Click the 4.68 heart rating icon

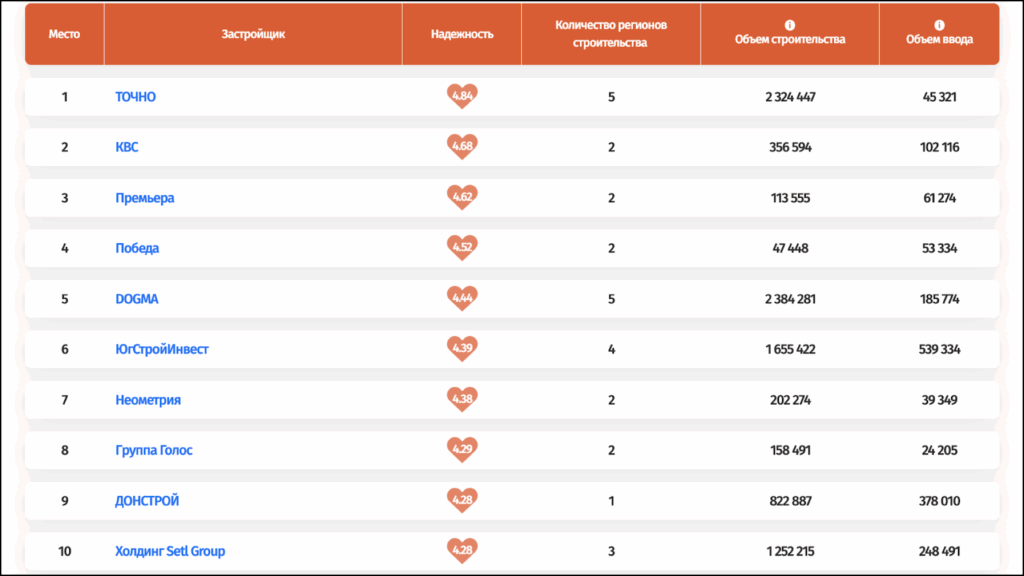pyautogui.click(x=462, y=147)
